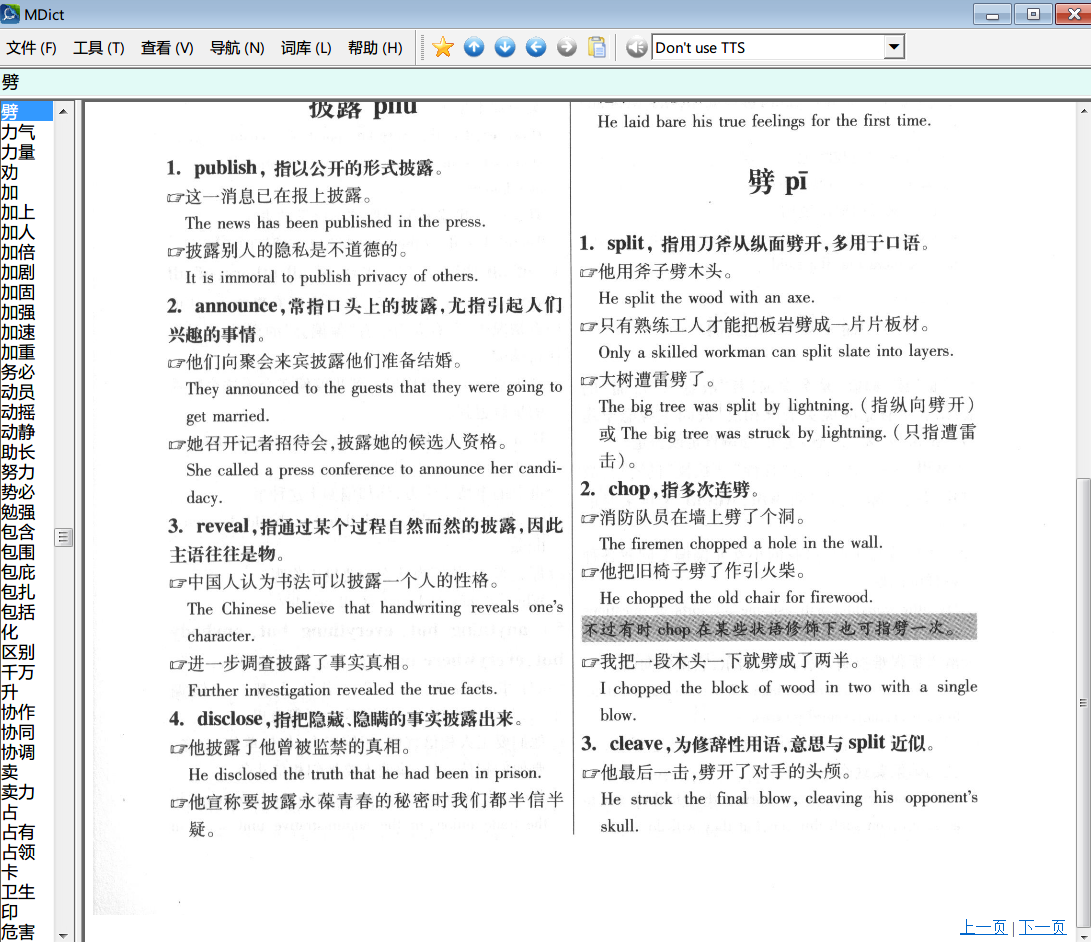
Task: Open the TTS selection dropdown arrow
Action: coord(894,47)
